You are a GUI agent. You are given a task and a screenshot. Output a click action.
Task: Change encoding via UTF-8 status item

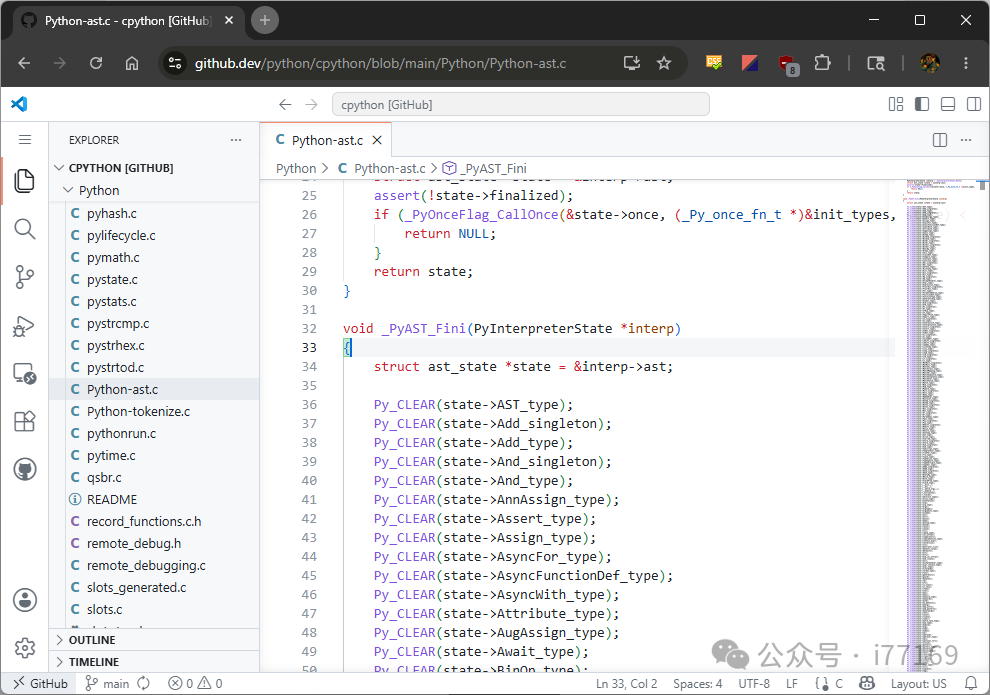click(x=754, y=684)
